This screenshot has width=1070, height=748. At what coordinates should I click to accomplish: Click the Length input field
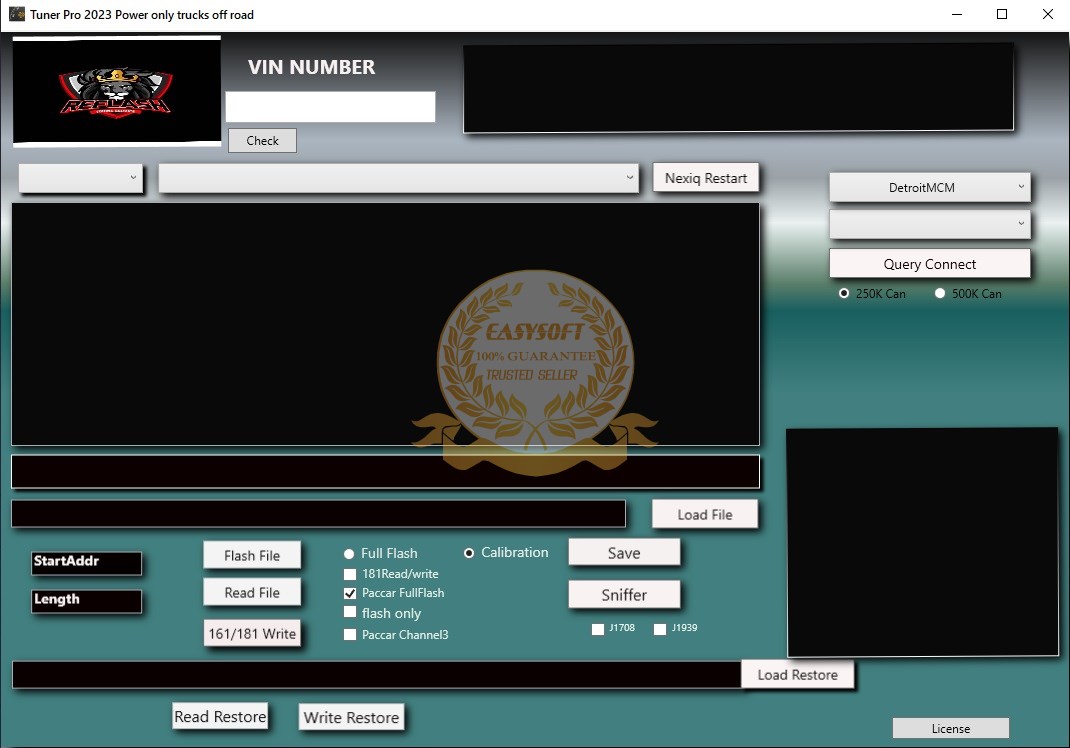coord(87,601)
